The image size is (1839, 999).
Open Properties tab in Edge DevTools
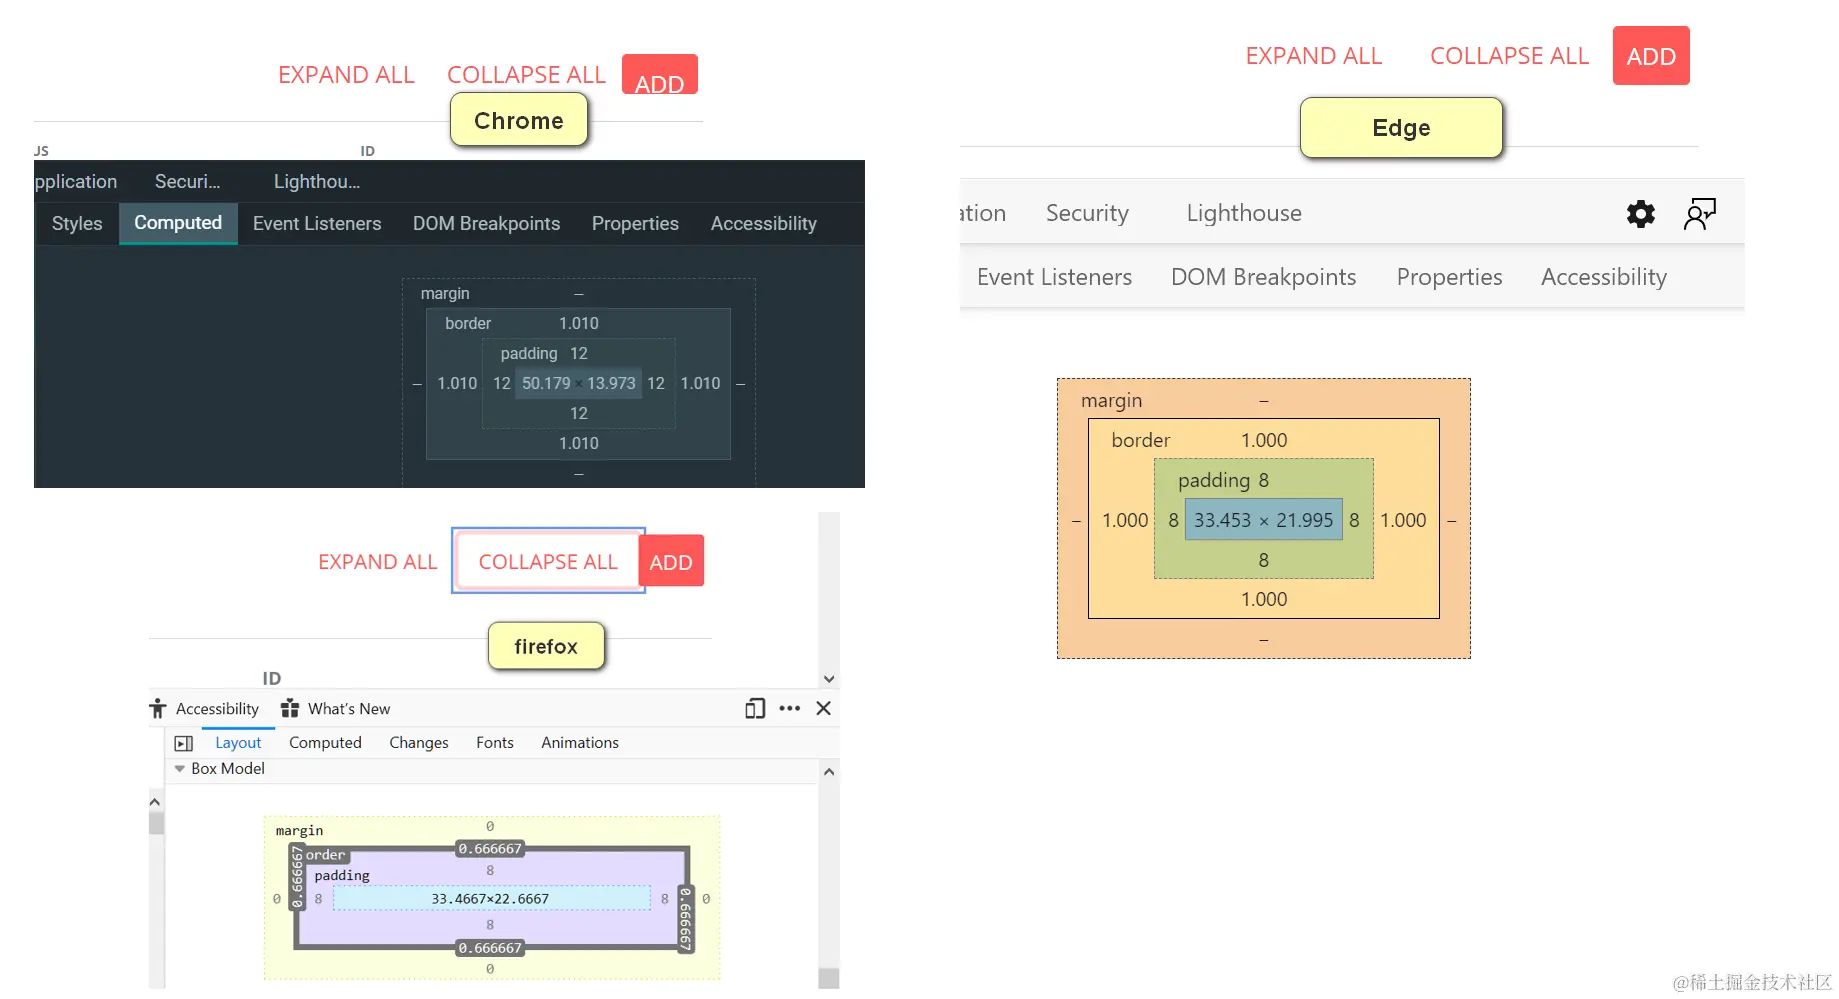click(1449, 277)
